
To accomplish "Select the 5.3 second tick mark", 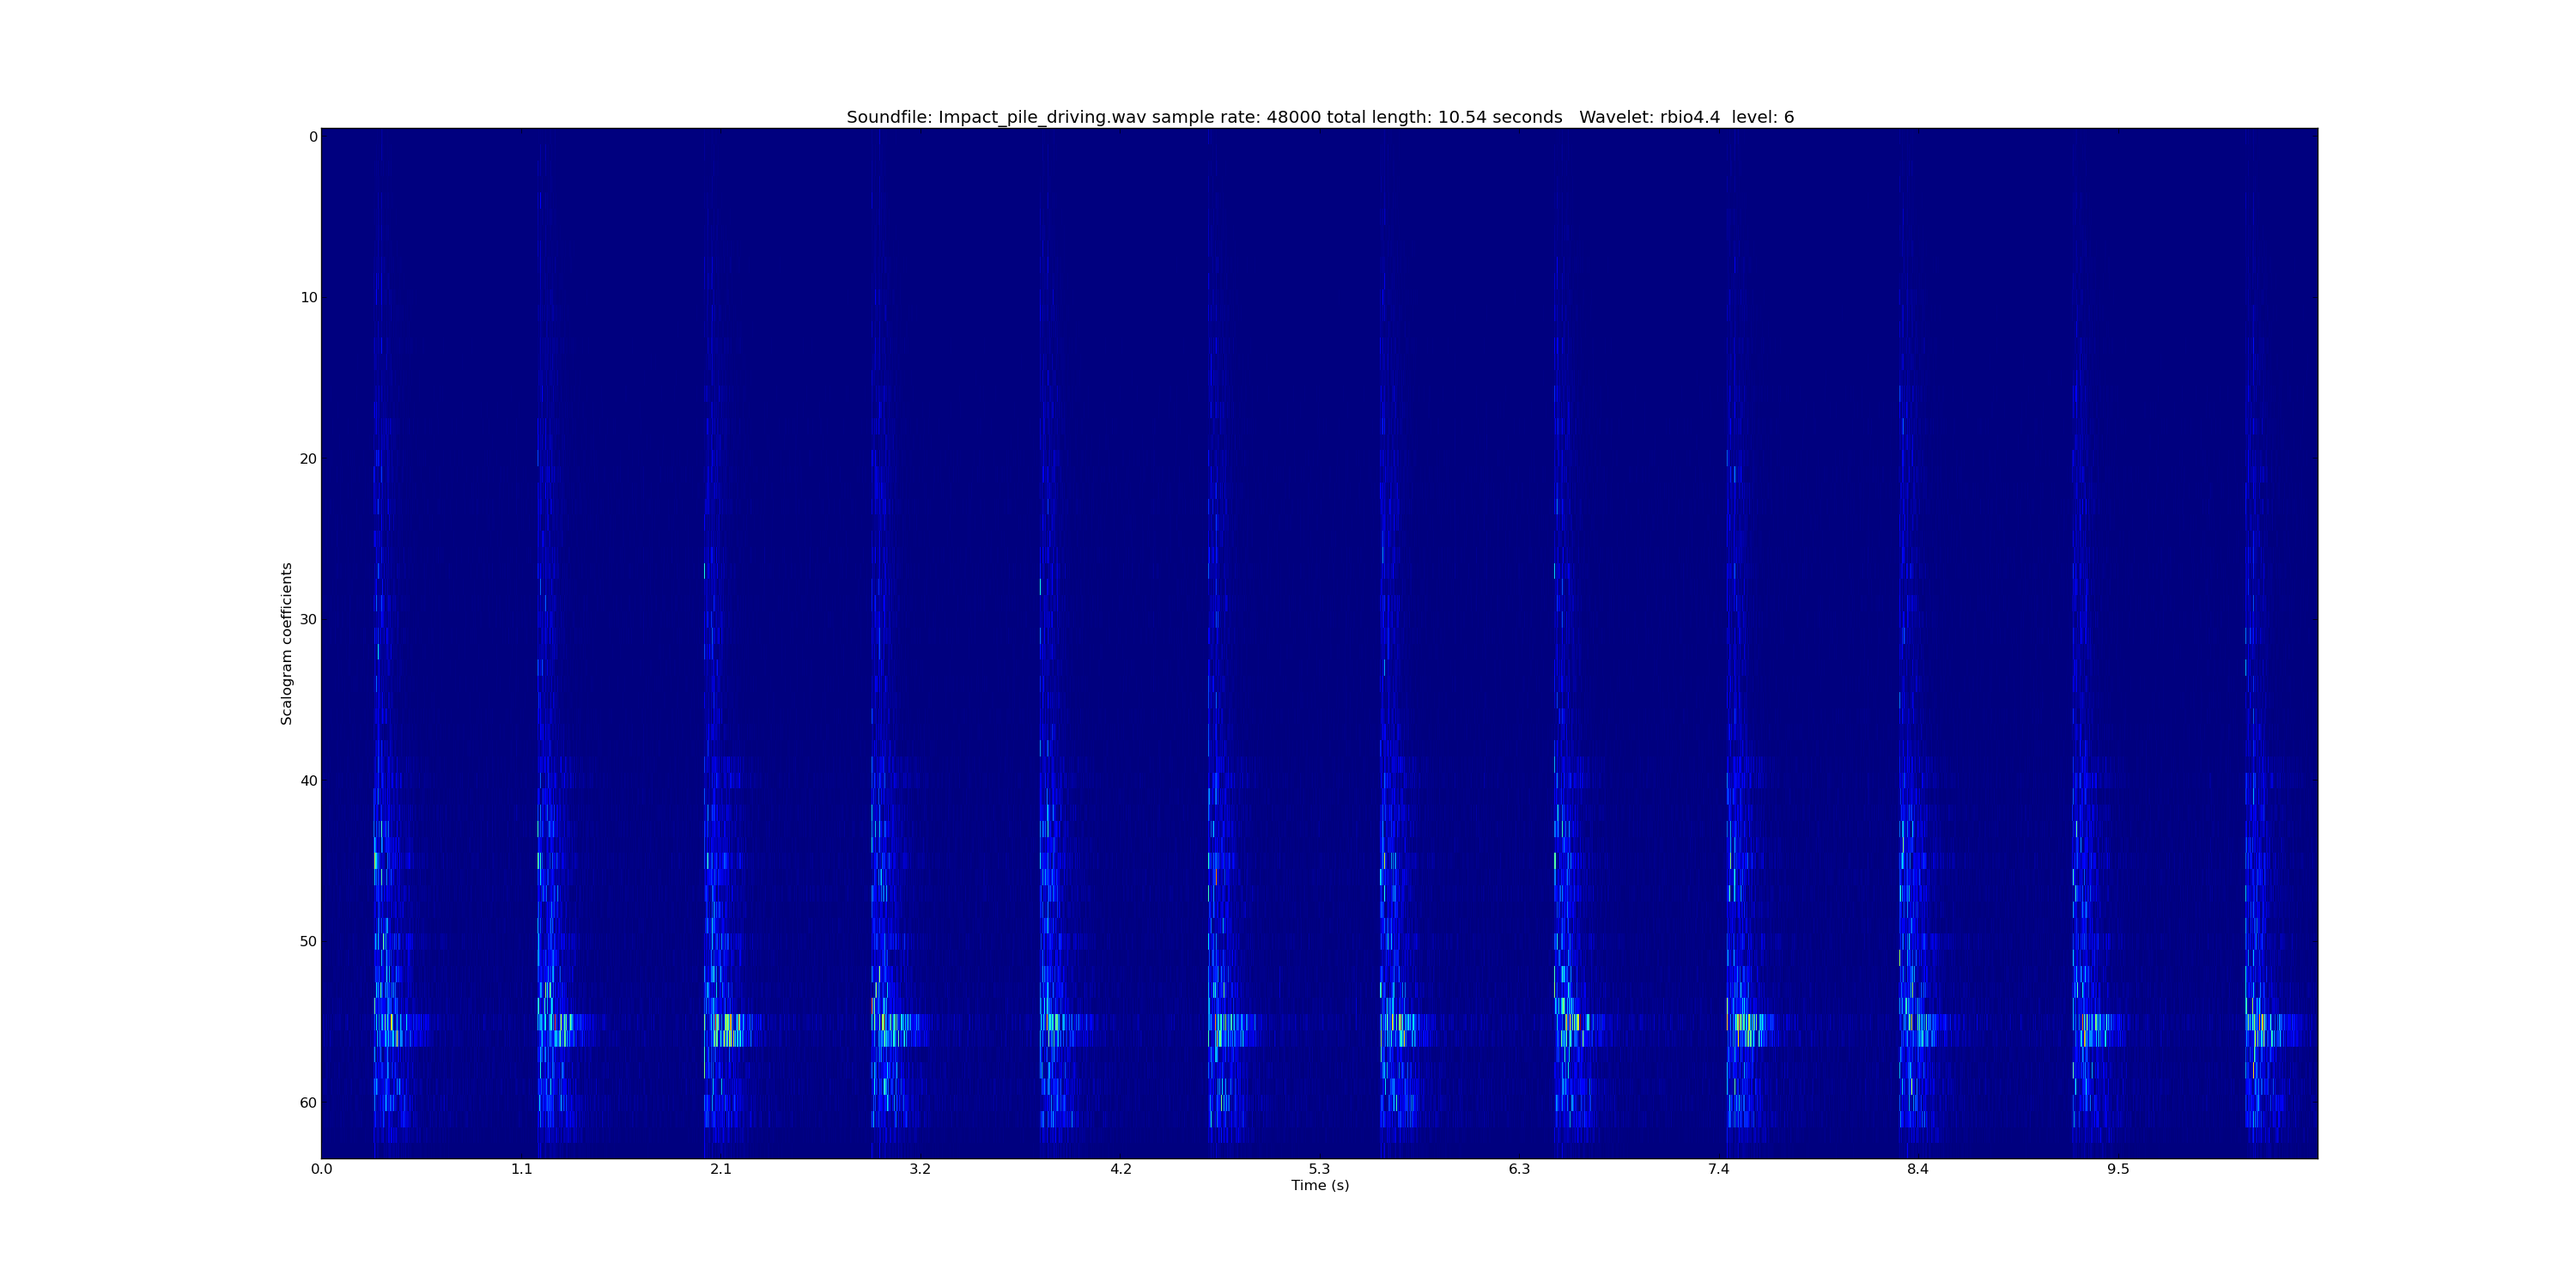I will coord(1319,1169).
